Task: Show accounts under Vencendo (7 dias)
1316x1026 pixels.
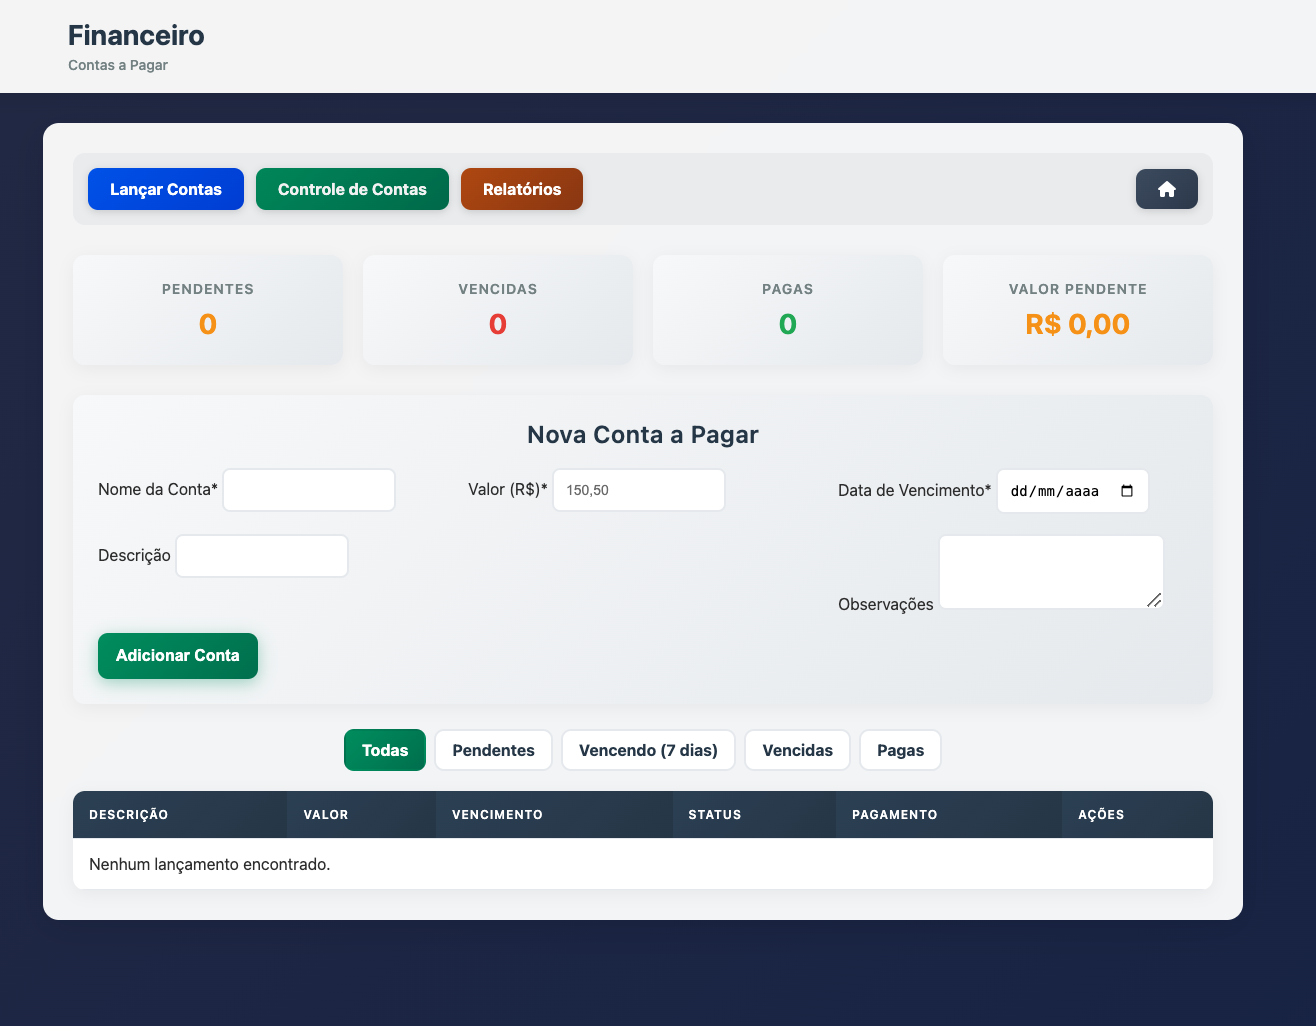Action: 648,750
